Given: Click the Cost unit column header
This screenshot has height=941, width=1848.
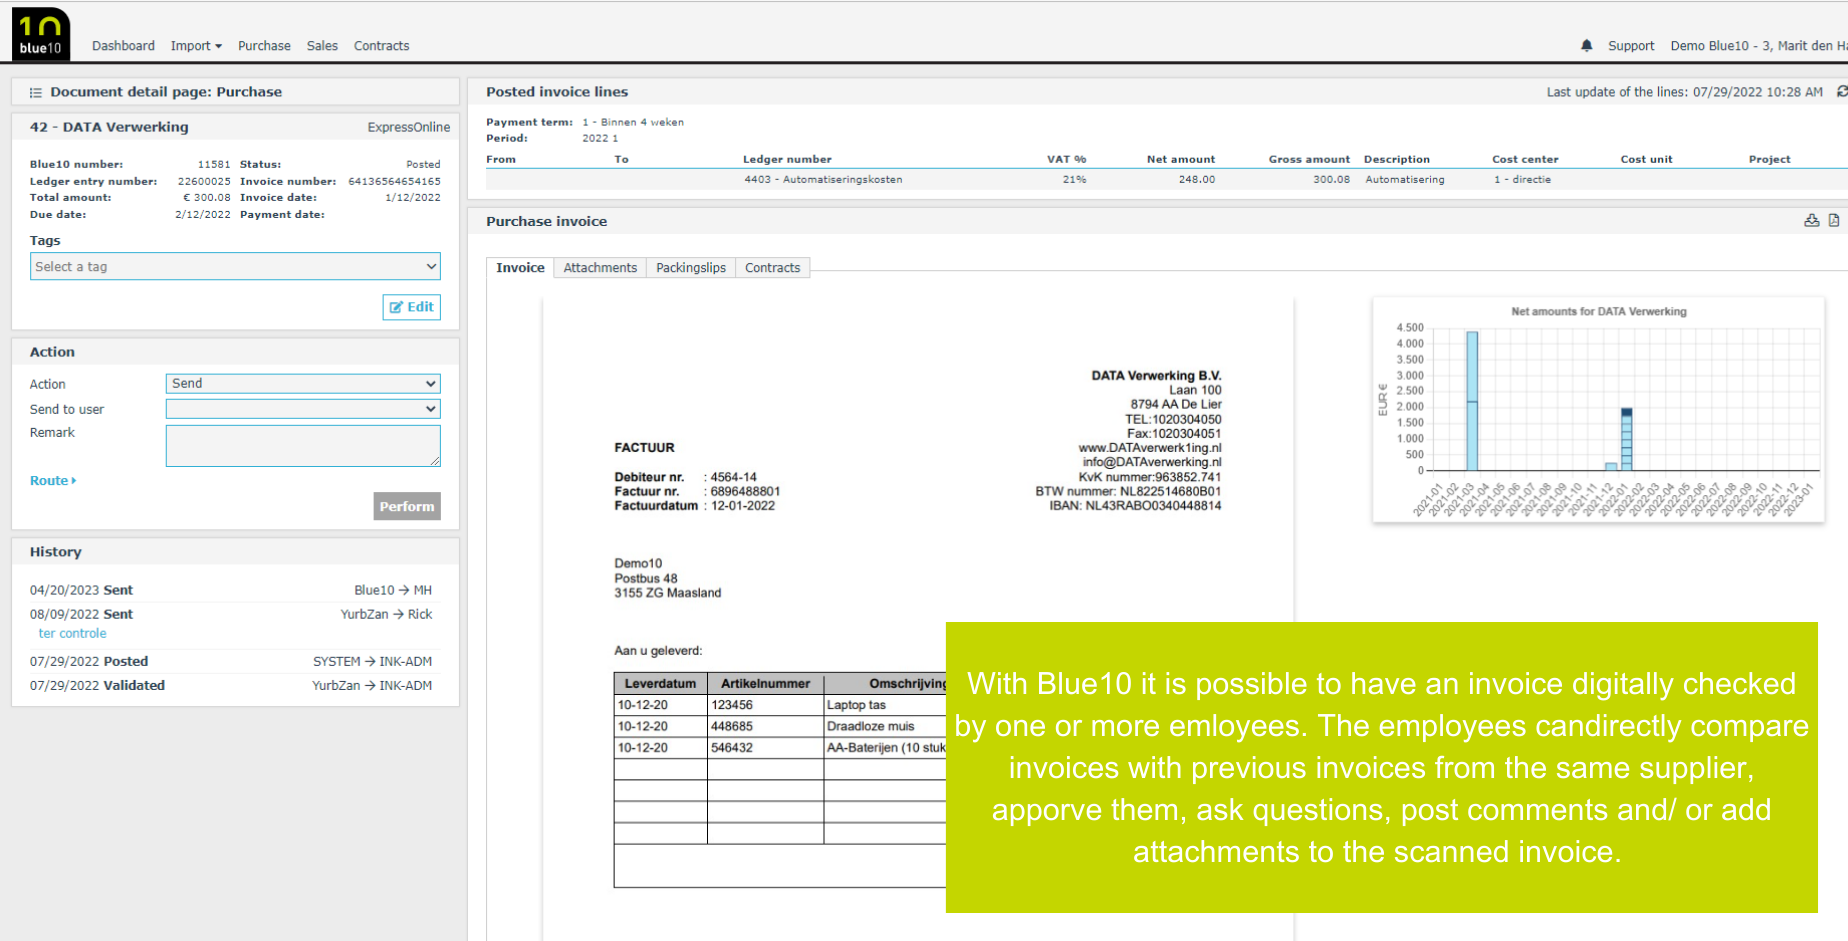Looking at the screenshot, I should (x=1646, y=160).
